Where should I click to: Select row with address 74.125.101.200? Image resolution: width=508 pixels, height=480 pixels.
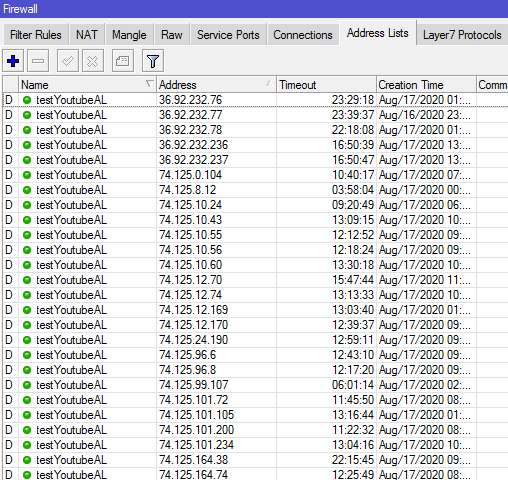click(255, 430)
